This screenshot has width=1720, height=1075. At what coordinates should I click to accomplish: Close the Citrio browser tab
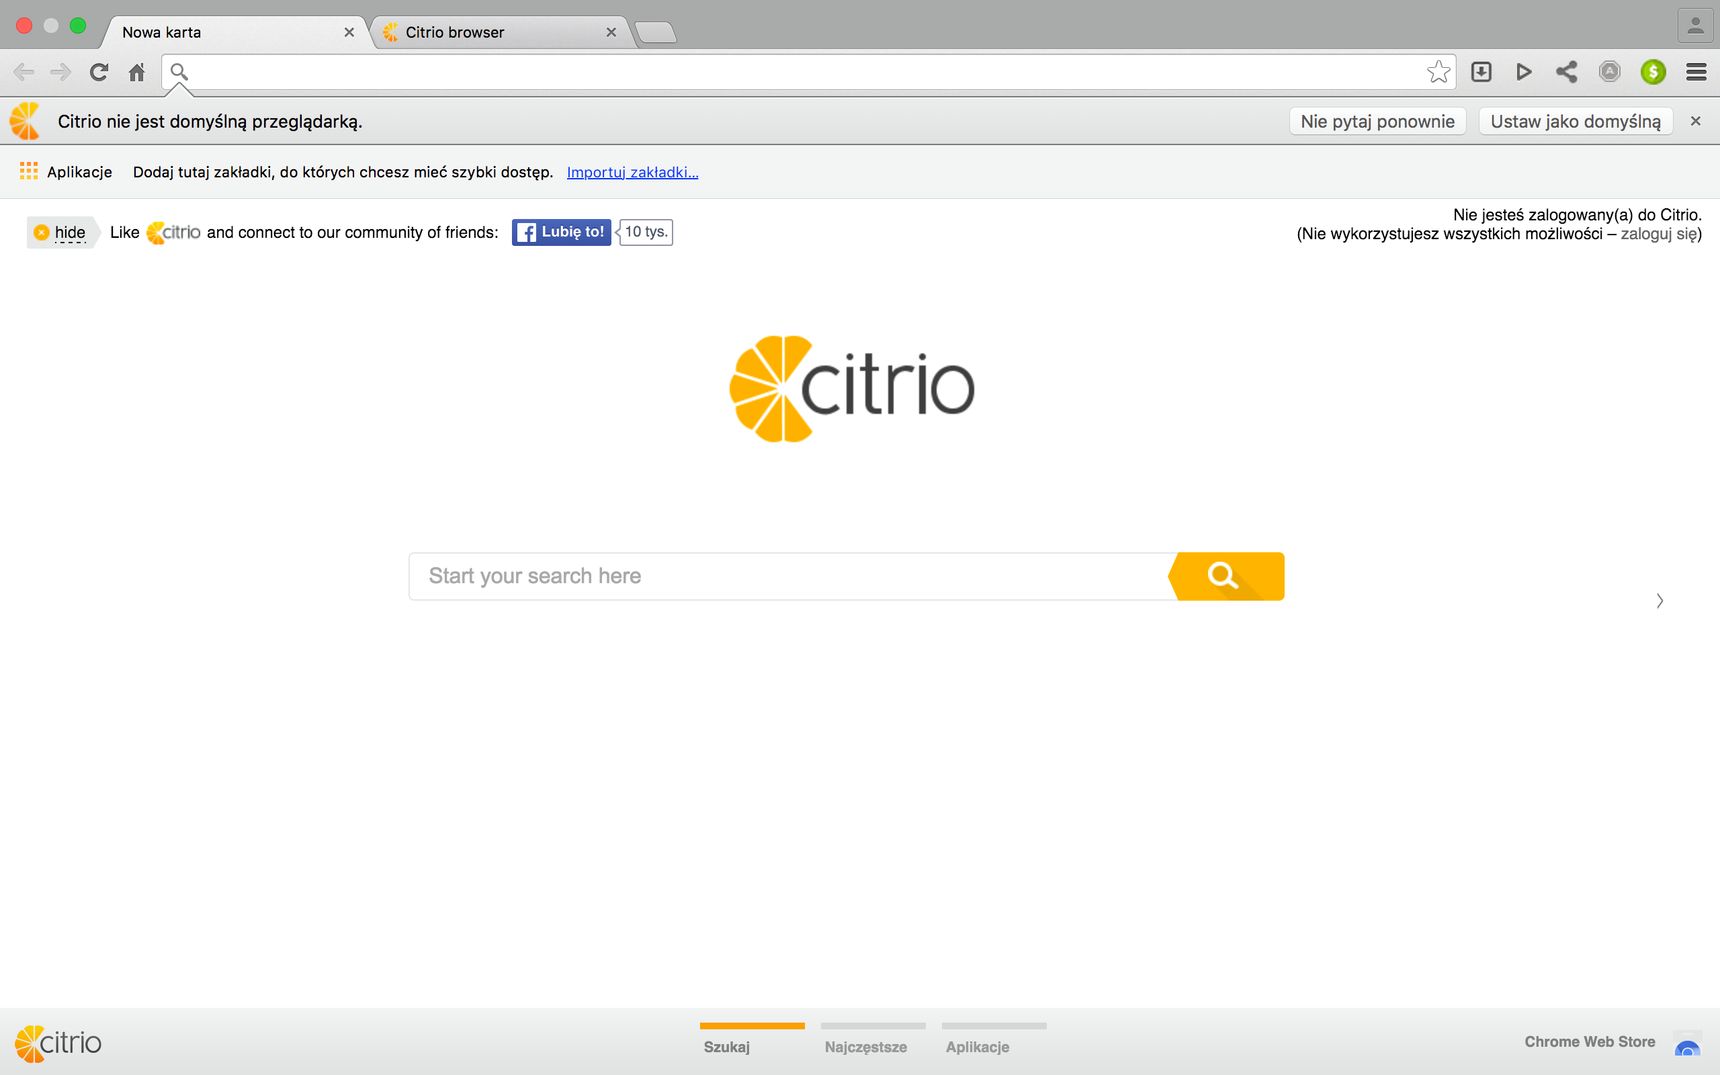611,32
